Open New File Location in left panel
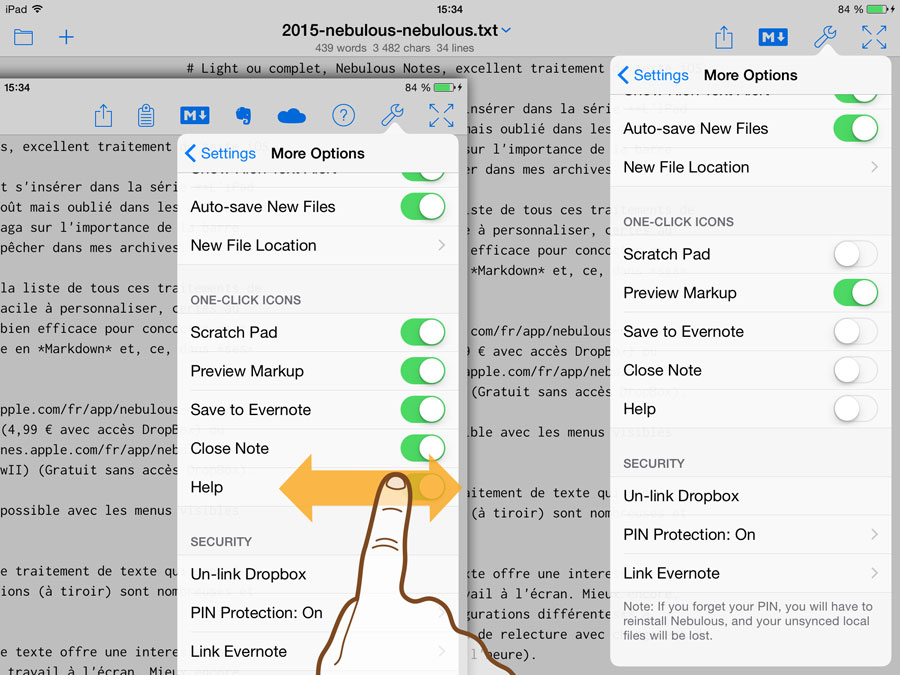Screen dimensions: 900x675 pos(318,246)
